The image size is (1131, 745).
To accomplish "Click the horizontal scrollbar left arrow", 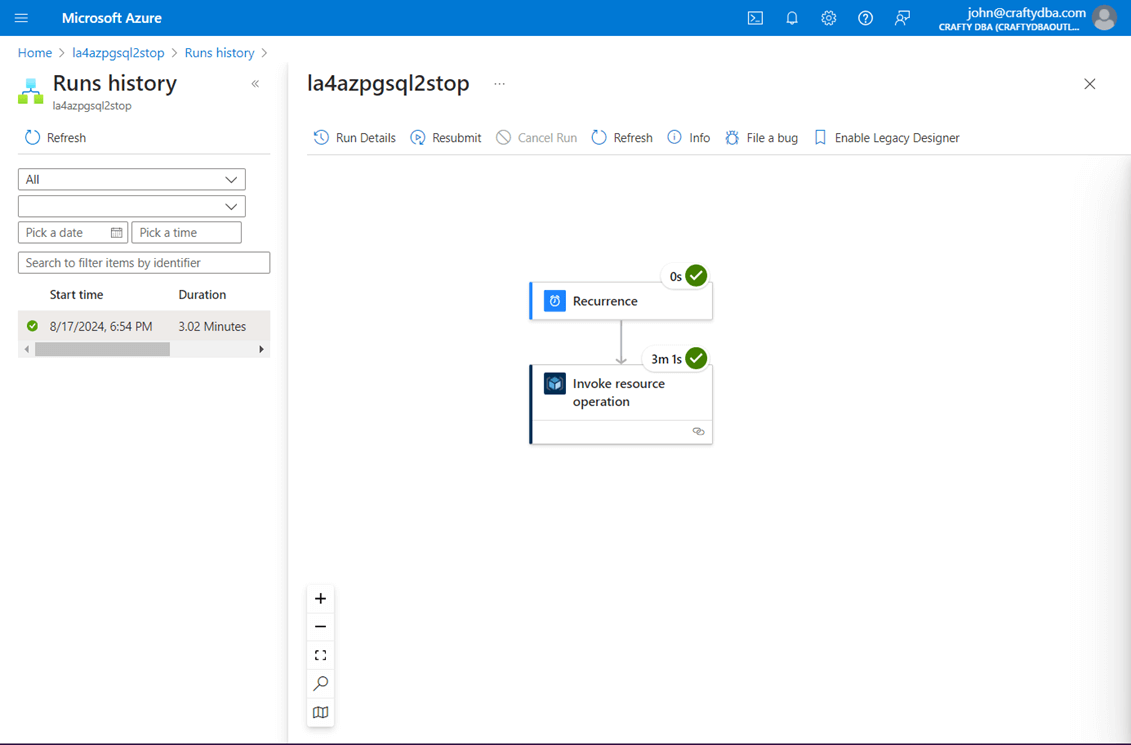I will (27, 349).
